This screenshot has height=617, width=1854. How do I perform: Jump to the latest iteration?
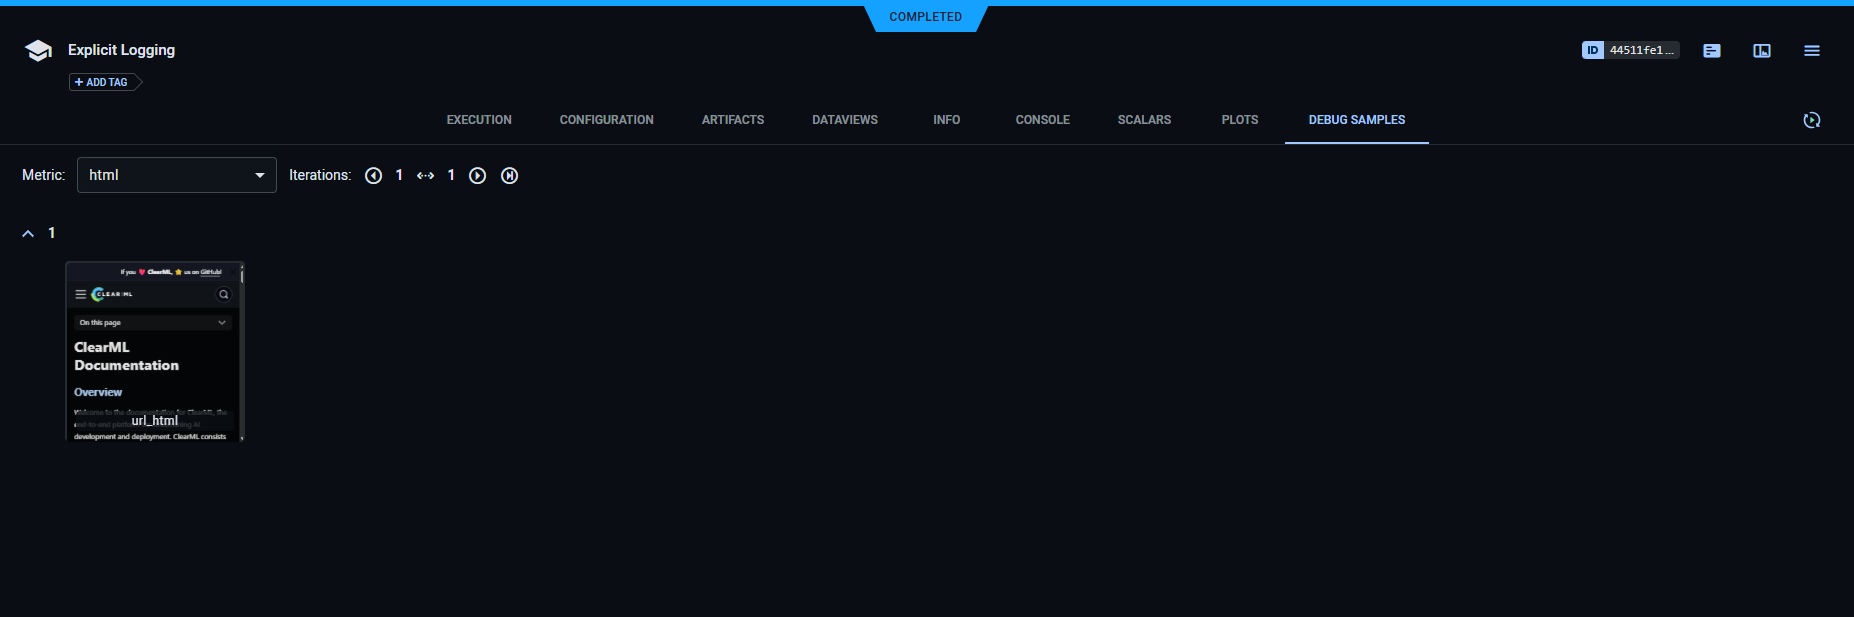pos(510,176)
